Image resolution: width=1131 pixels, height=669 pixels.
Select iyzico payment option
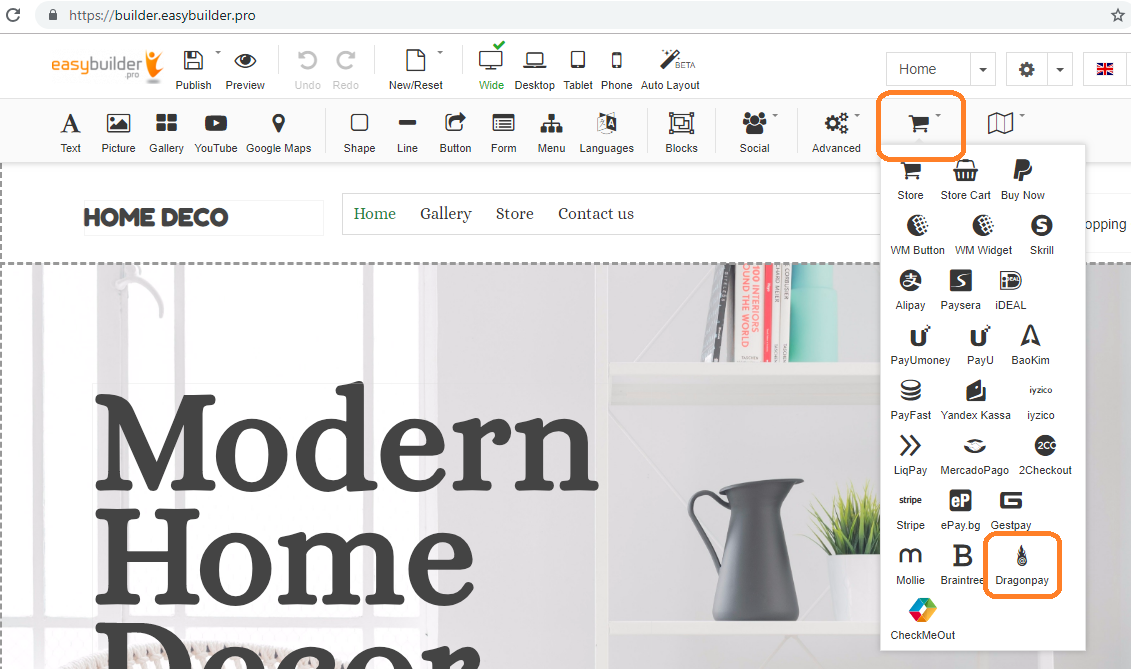(x=1041, y=400)
